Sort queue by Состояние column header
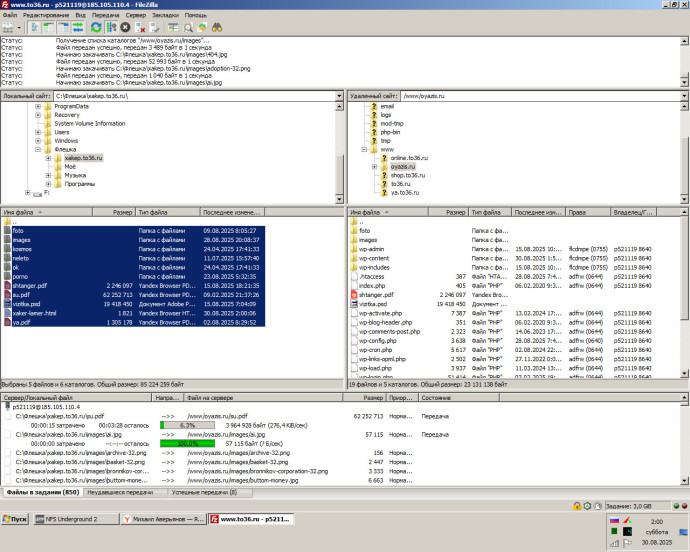This screenshot has height=552, width=690. click(459, 397)
